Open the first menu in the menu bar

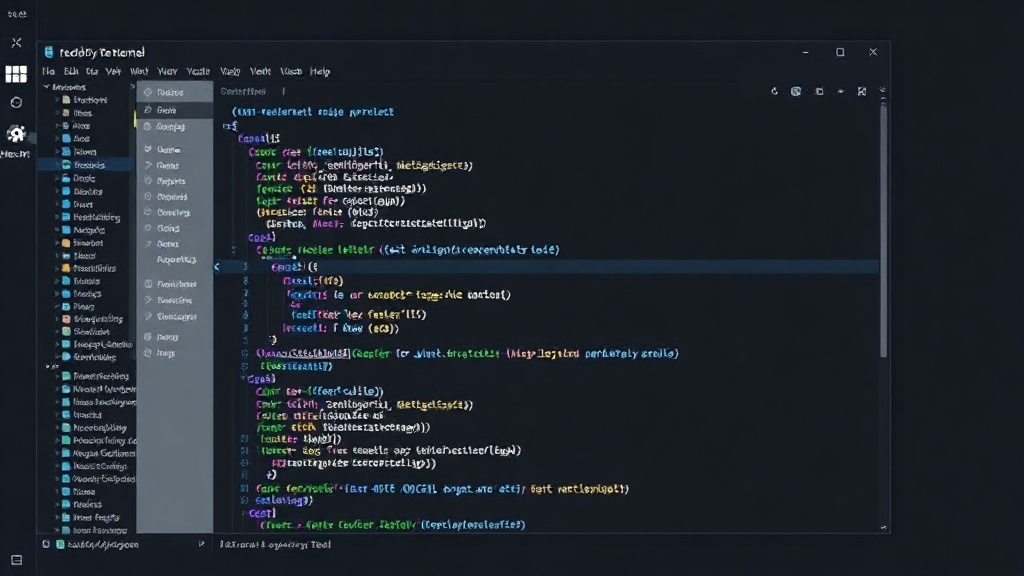pos(48,71)
